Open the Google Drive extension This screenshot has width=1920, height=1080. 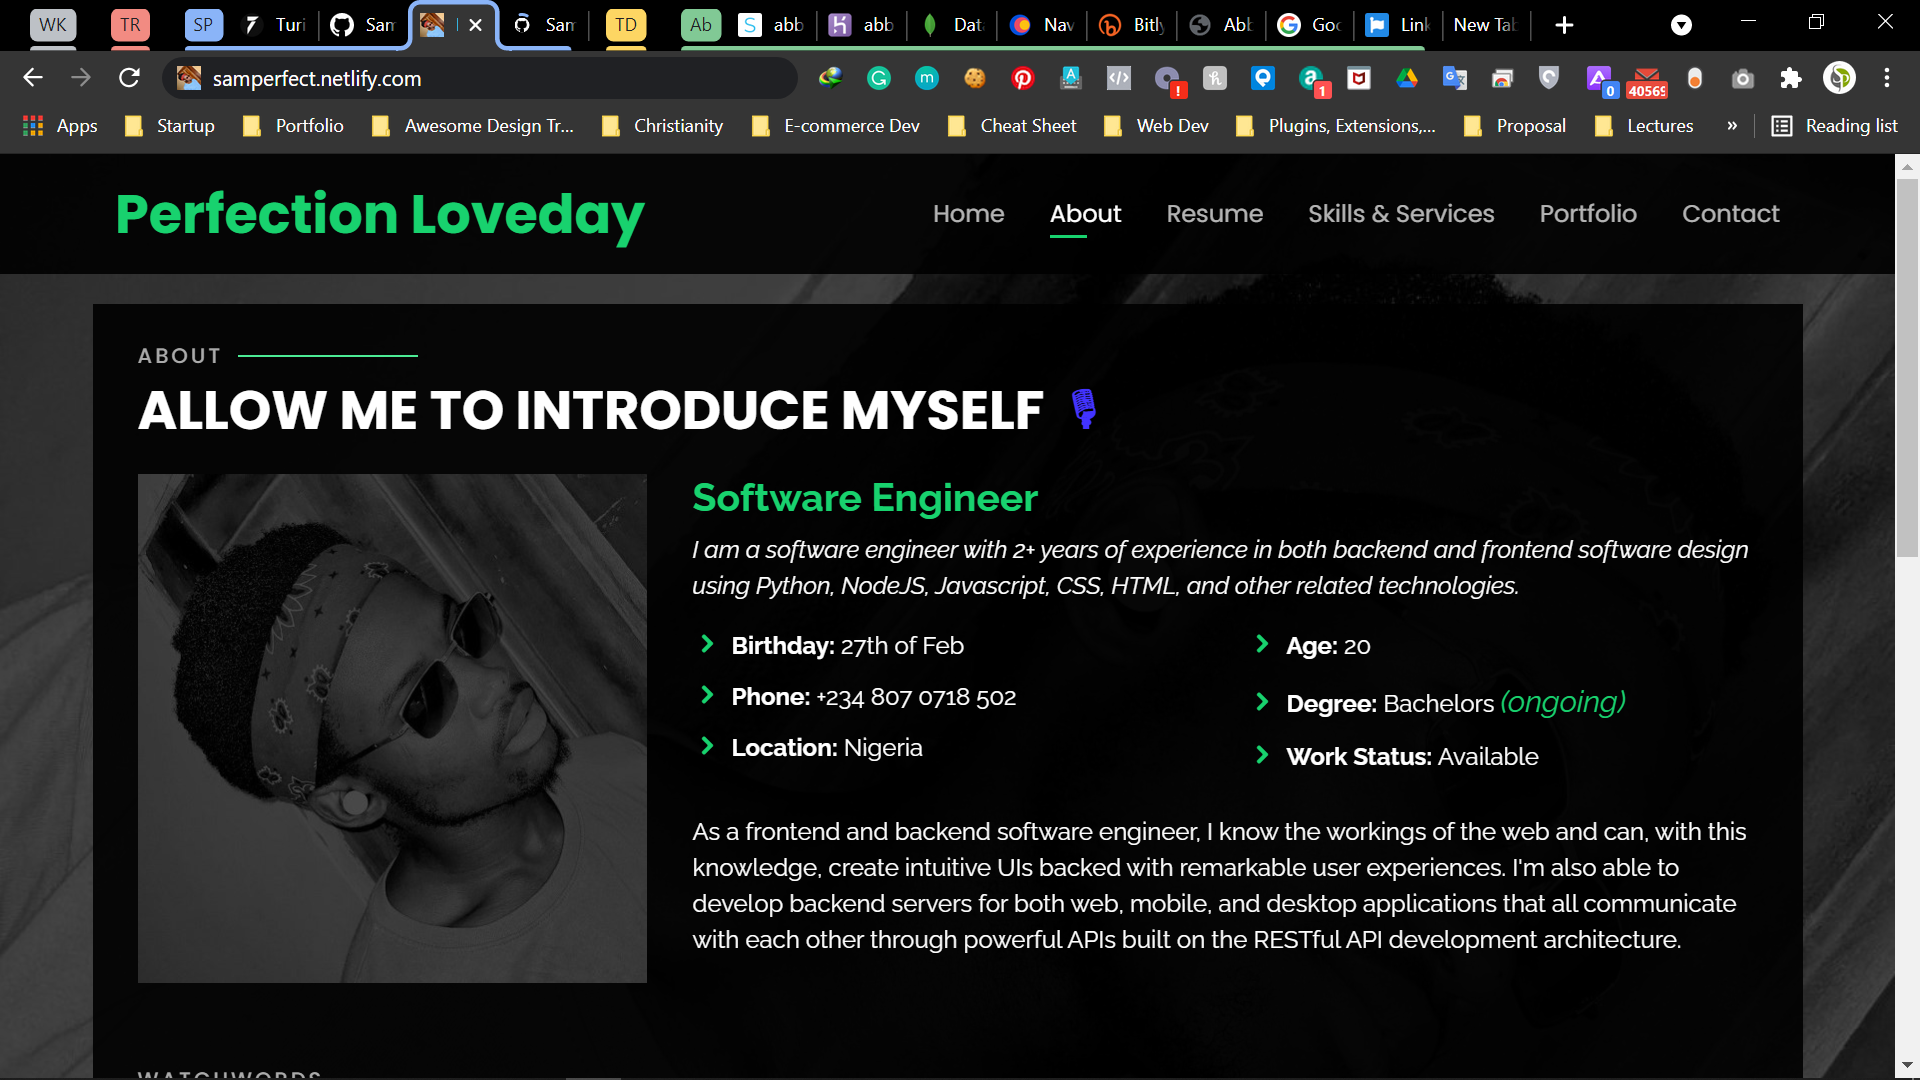click(1407, 78)
